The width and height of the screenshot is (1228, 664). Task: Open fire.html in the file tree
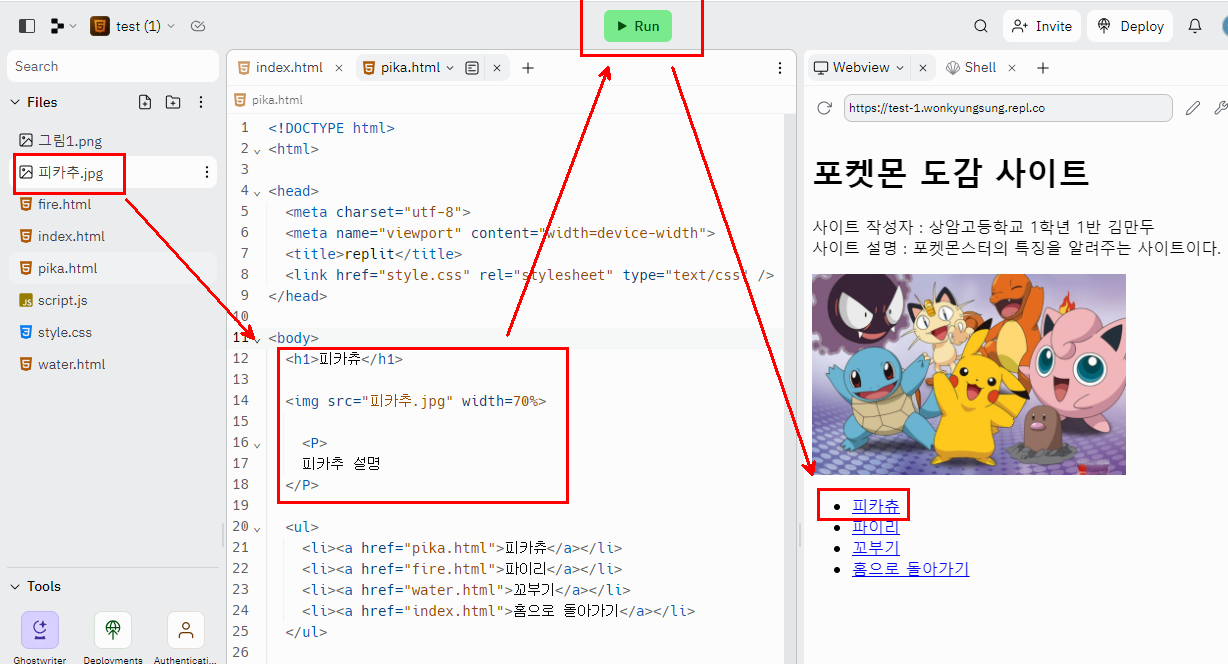(64, 204)
